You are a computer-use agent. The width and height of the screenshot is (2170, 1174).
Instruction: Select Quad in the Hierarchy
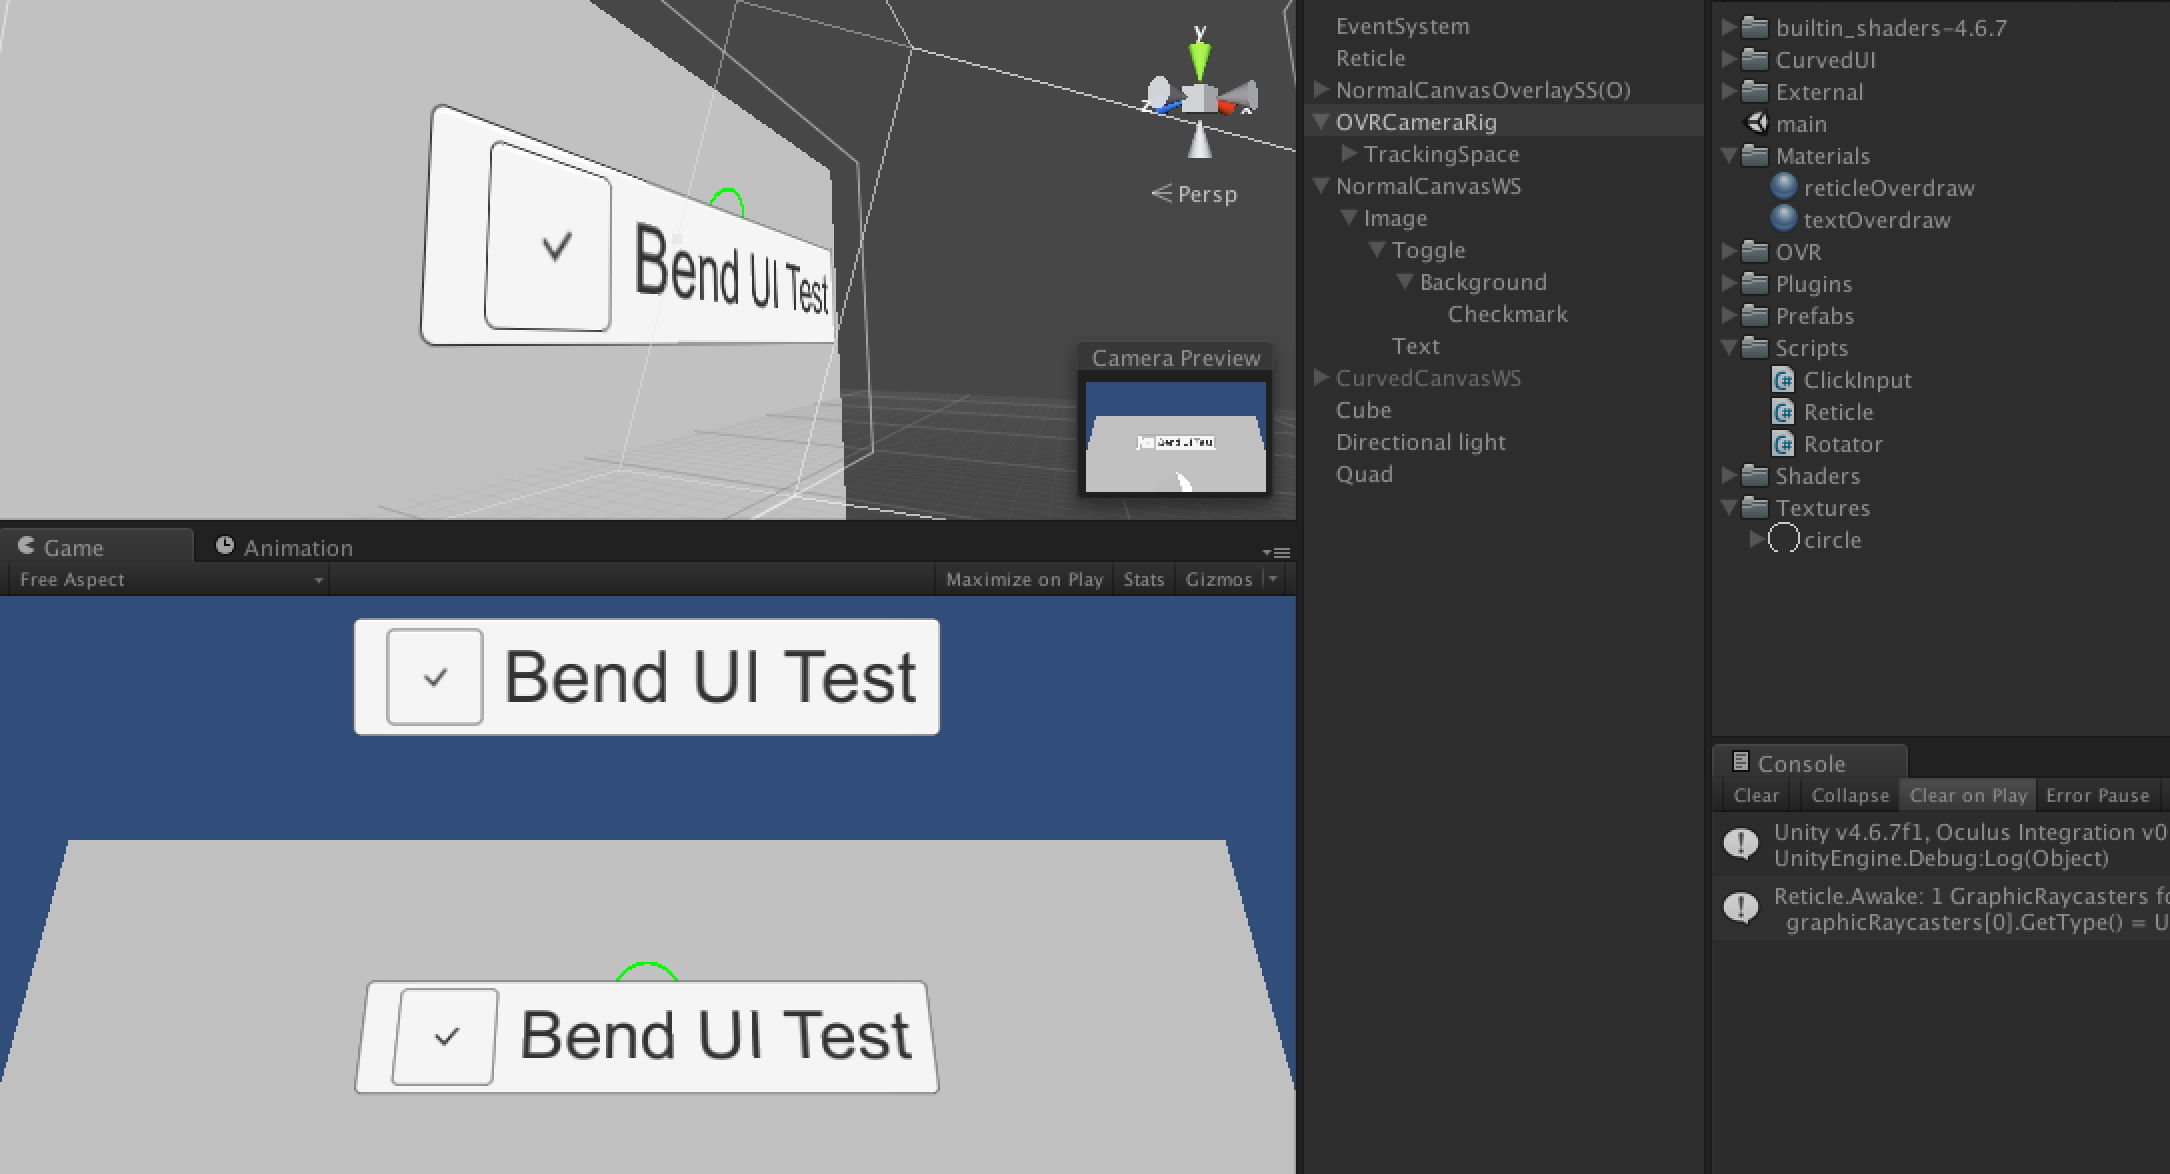tap(1364, 474)
